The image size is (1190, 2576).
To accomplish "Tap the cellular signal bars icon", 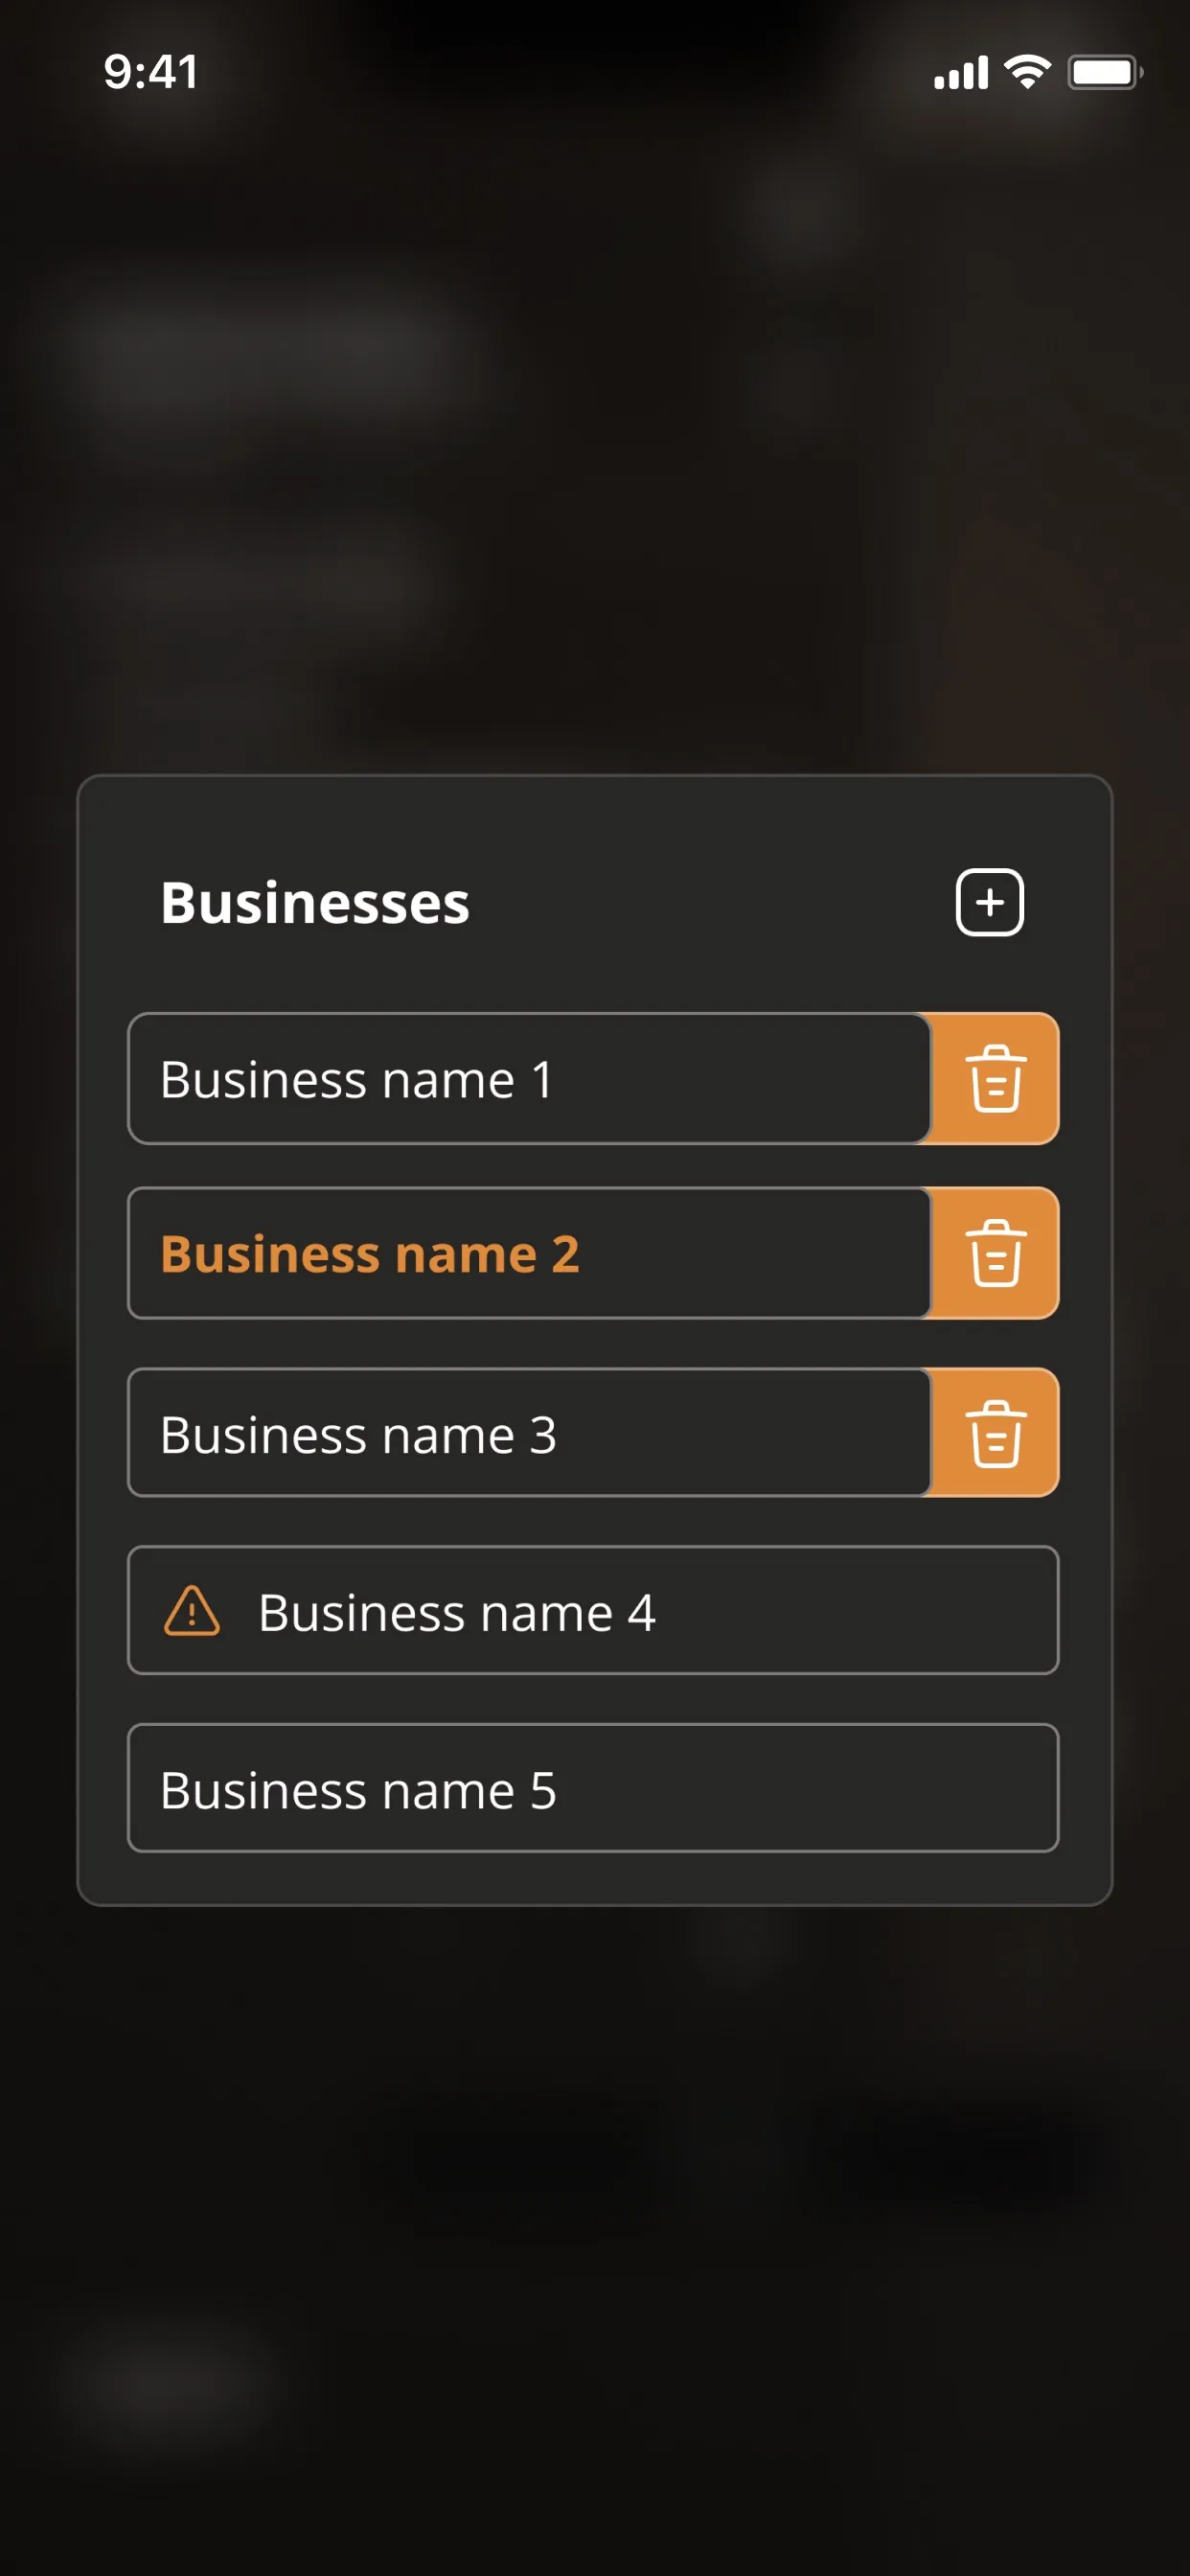I will (x=961, y=73).
